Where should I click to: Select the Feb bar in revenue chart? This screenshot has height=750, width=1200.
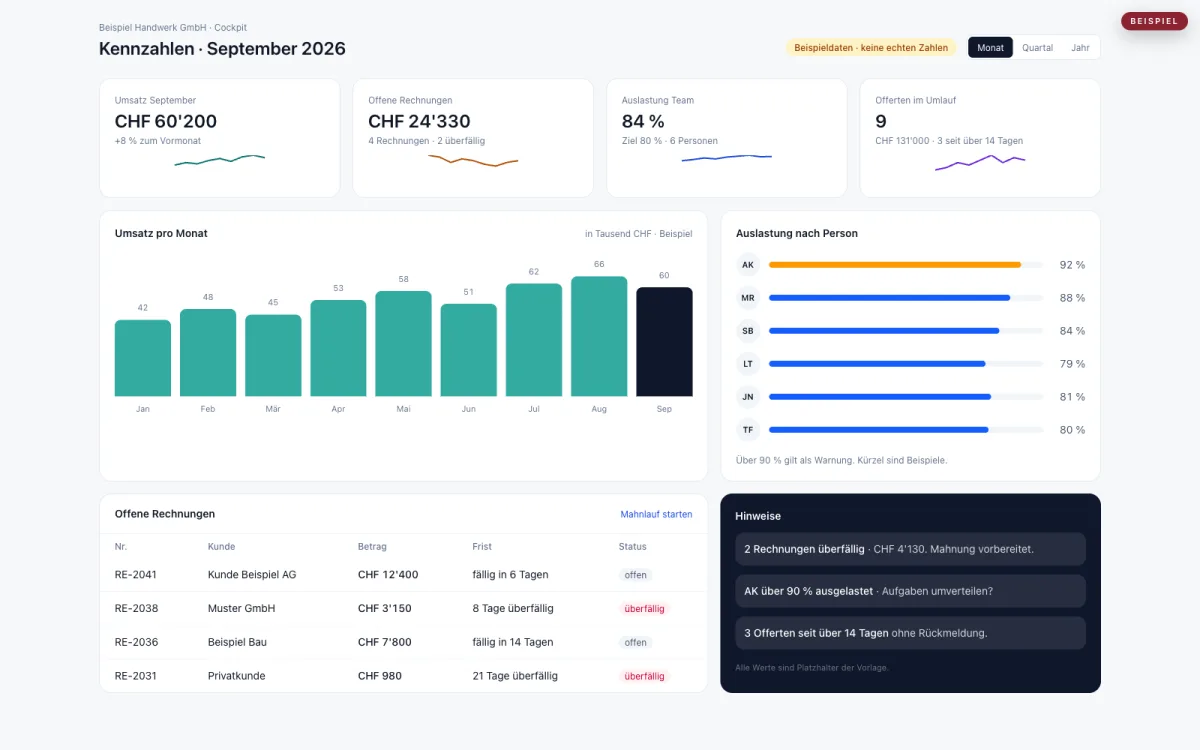208,353
